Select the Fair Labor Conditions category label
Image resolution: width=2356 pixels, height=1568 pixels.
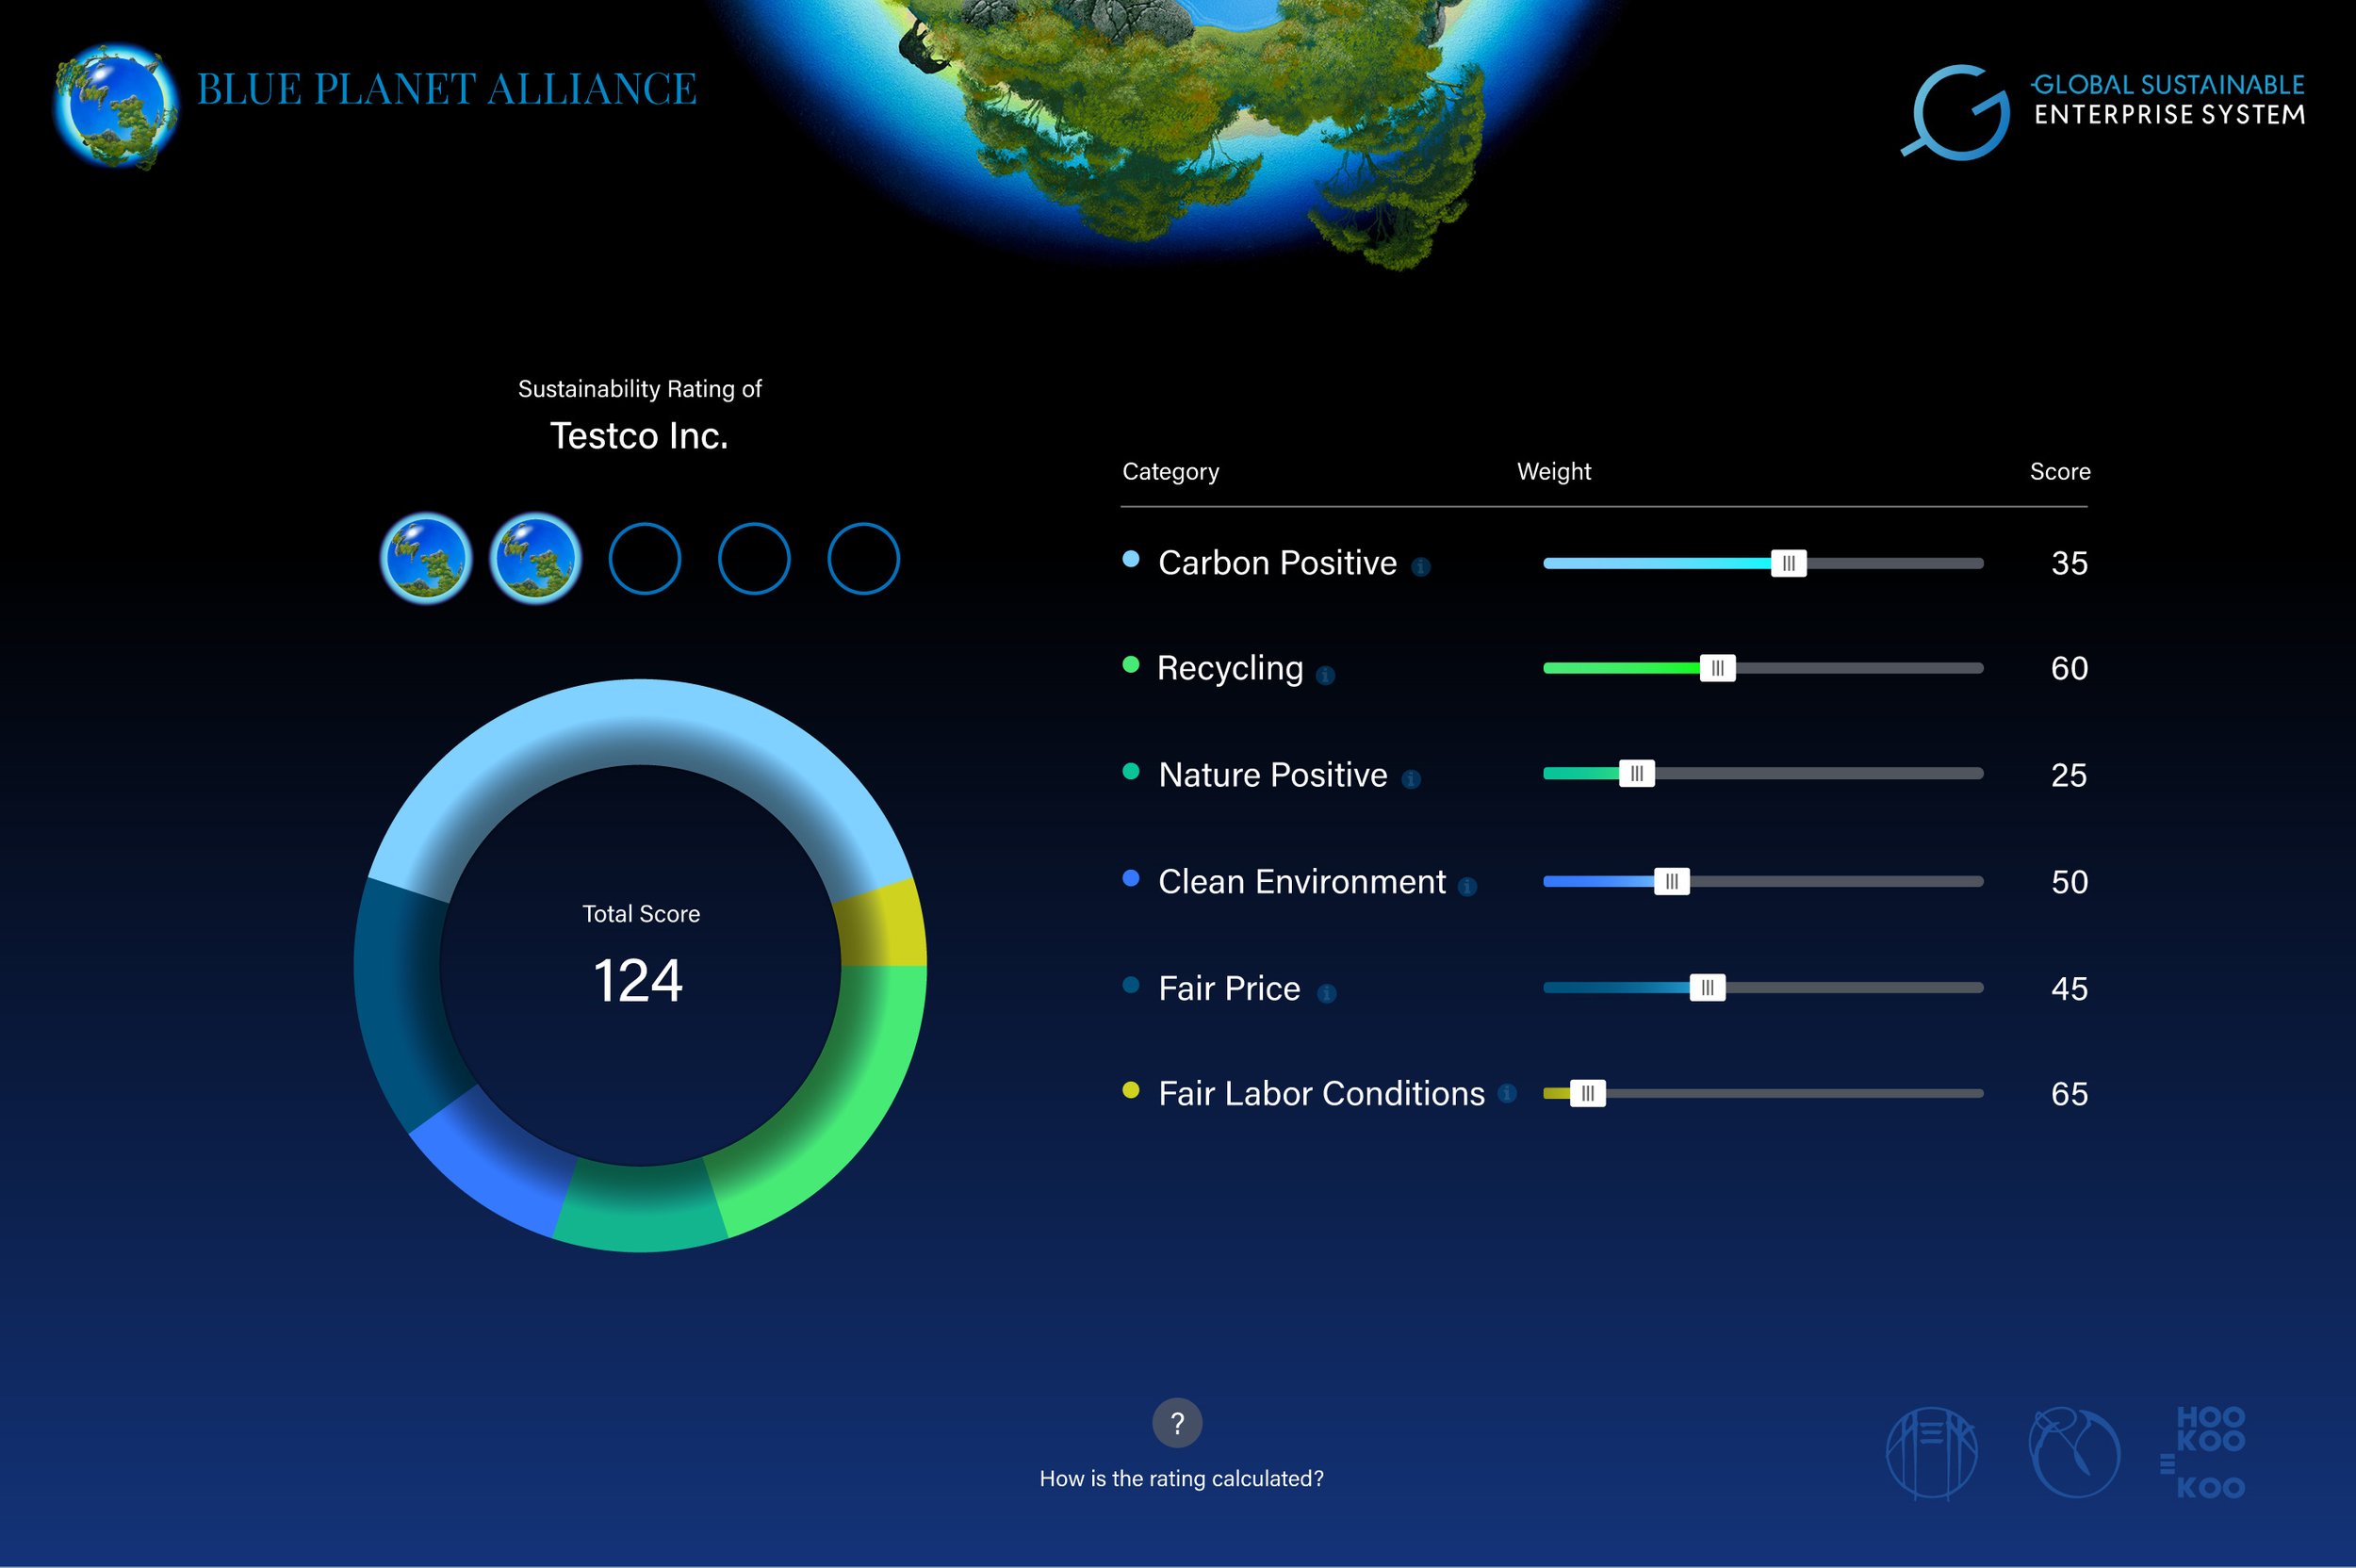point(1322,1094)
